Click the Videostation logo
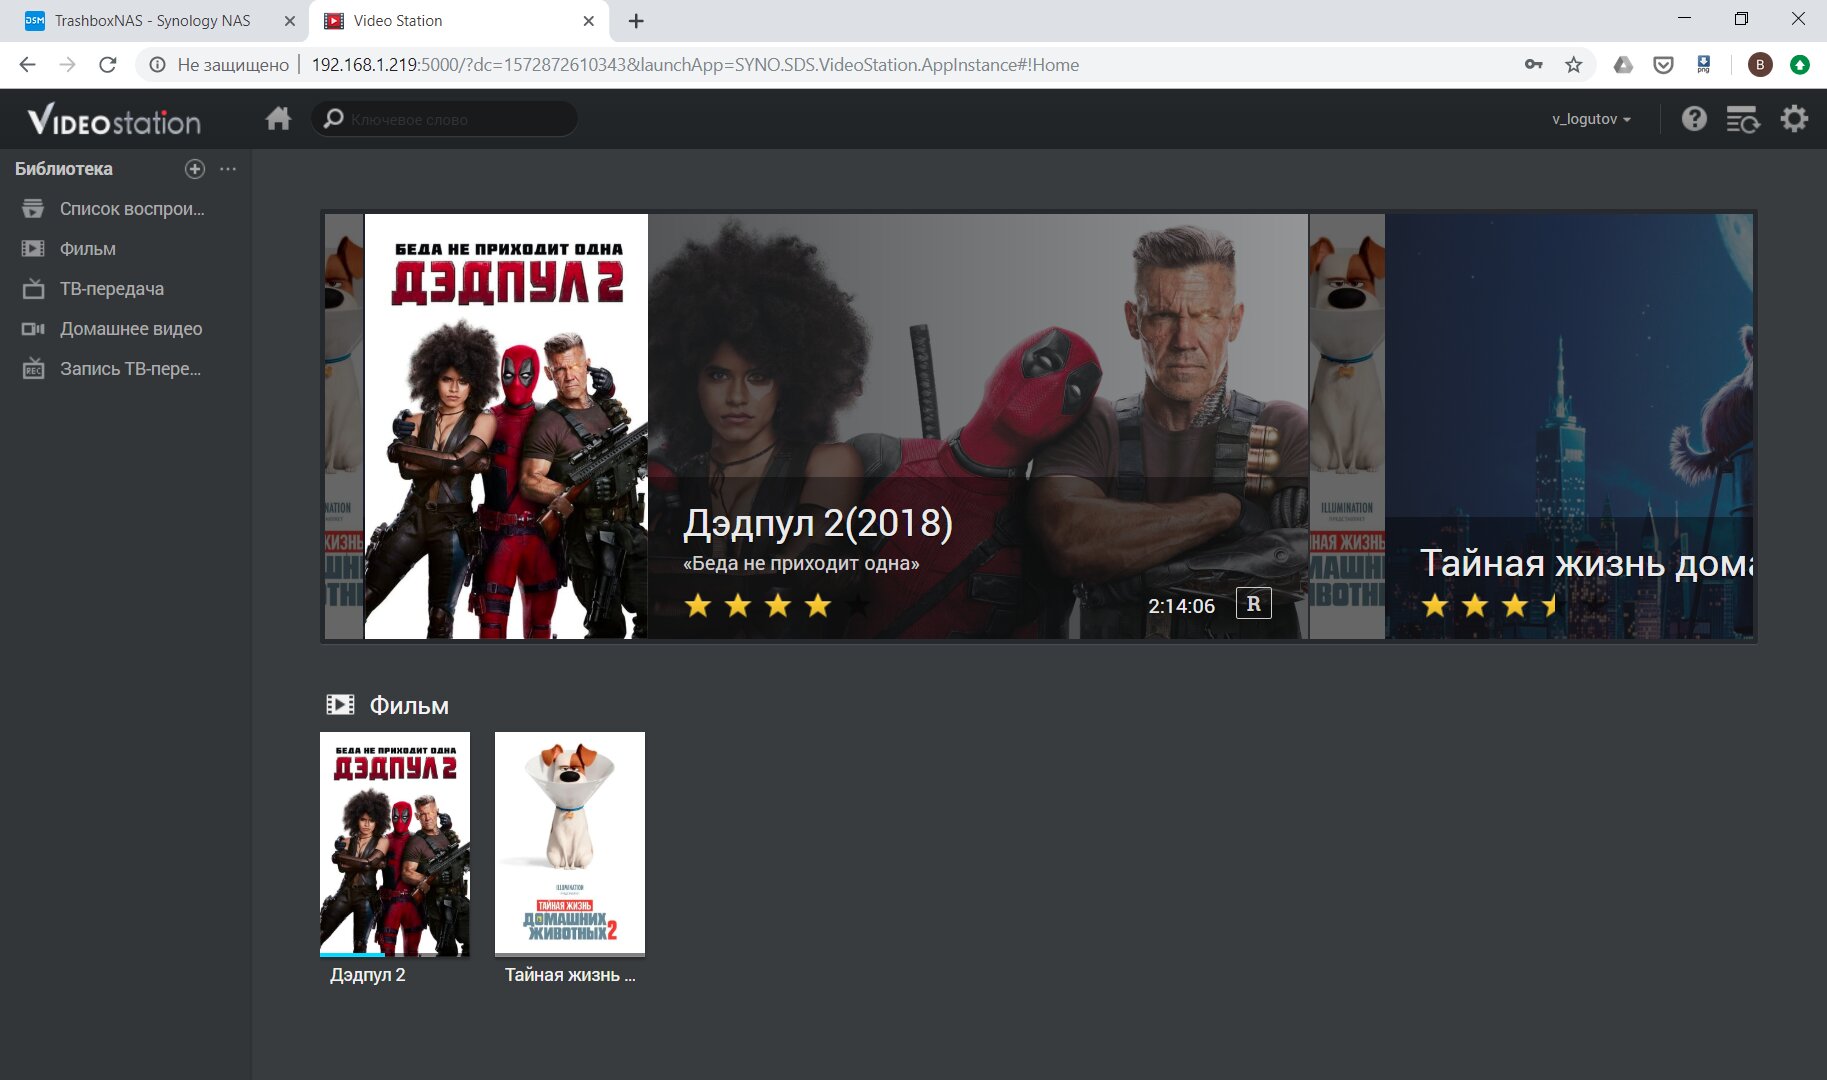This screenshot has width=1827, height=1080. [114, 120]
